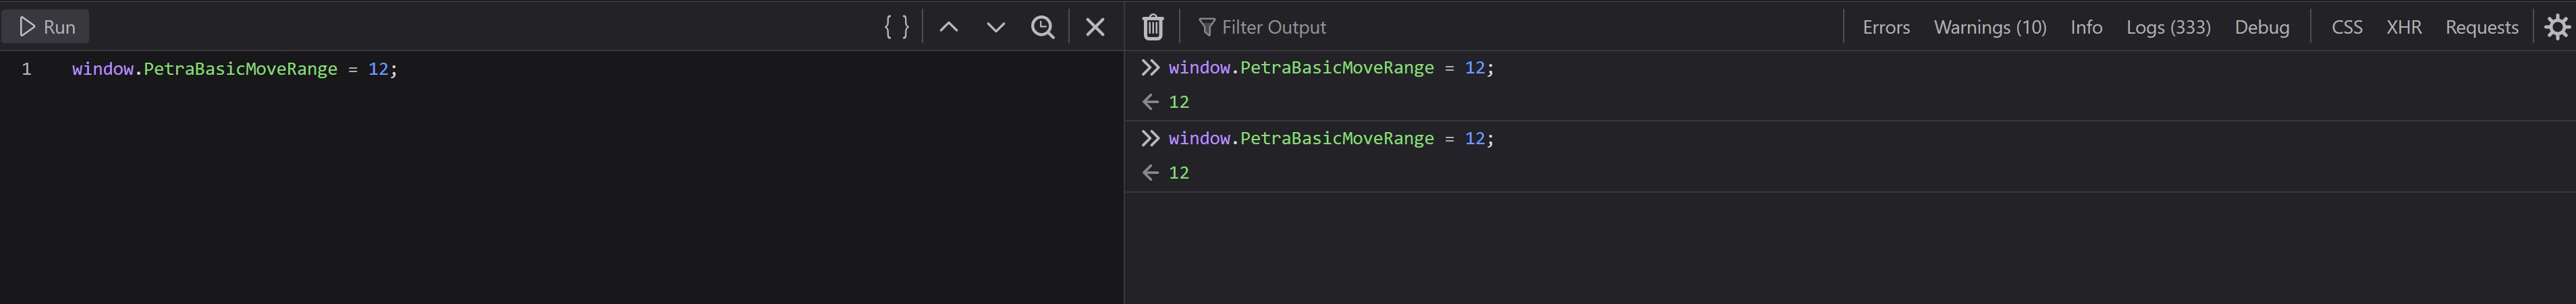The height and width of the screenshot is (304, 2576).
Task: Close the multi-line editor pane
Action: pos(1095,27)
